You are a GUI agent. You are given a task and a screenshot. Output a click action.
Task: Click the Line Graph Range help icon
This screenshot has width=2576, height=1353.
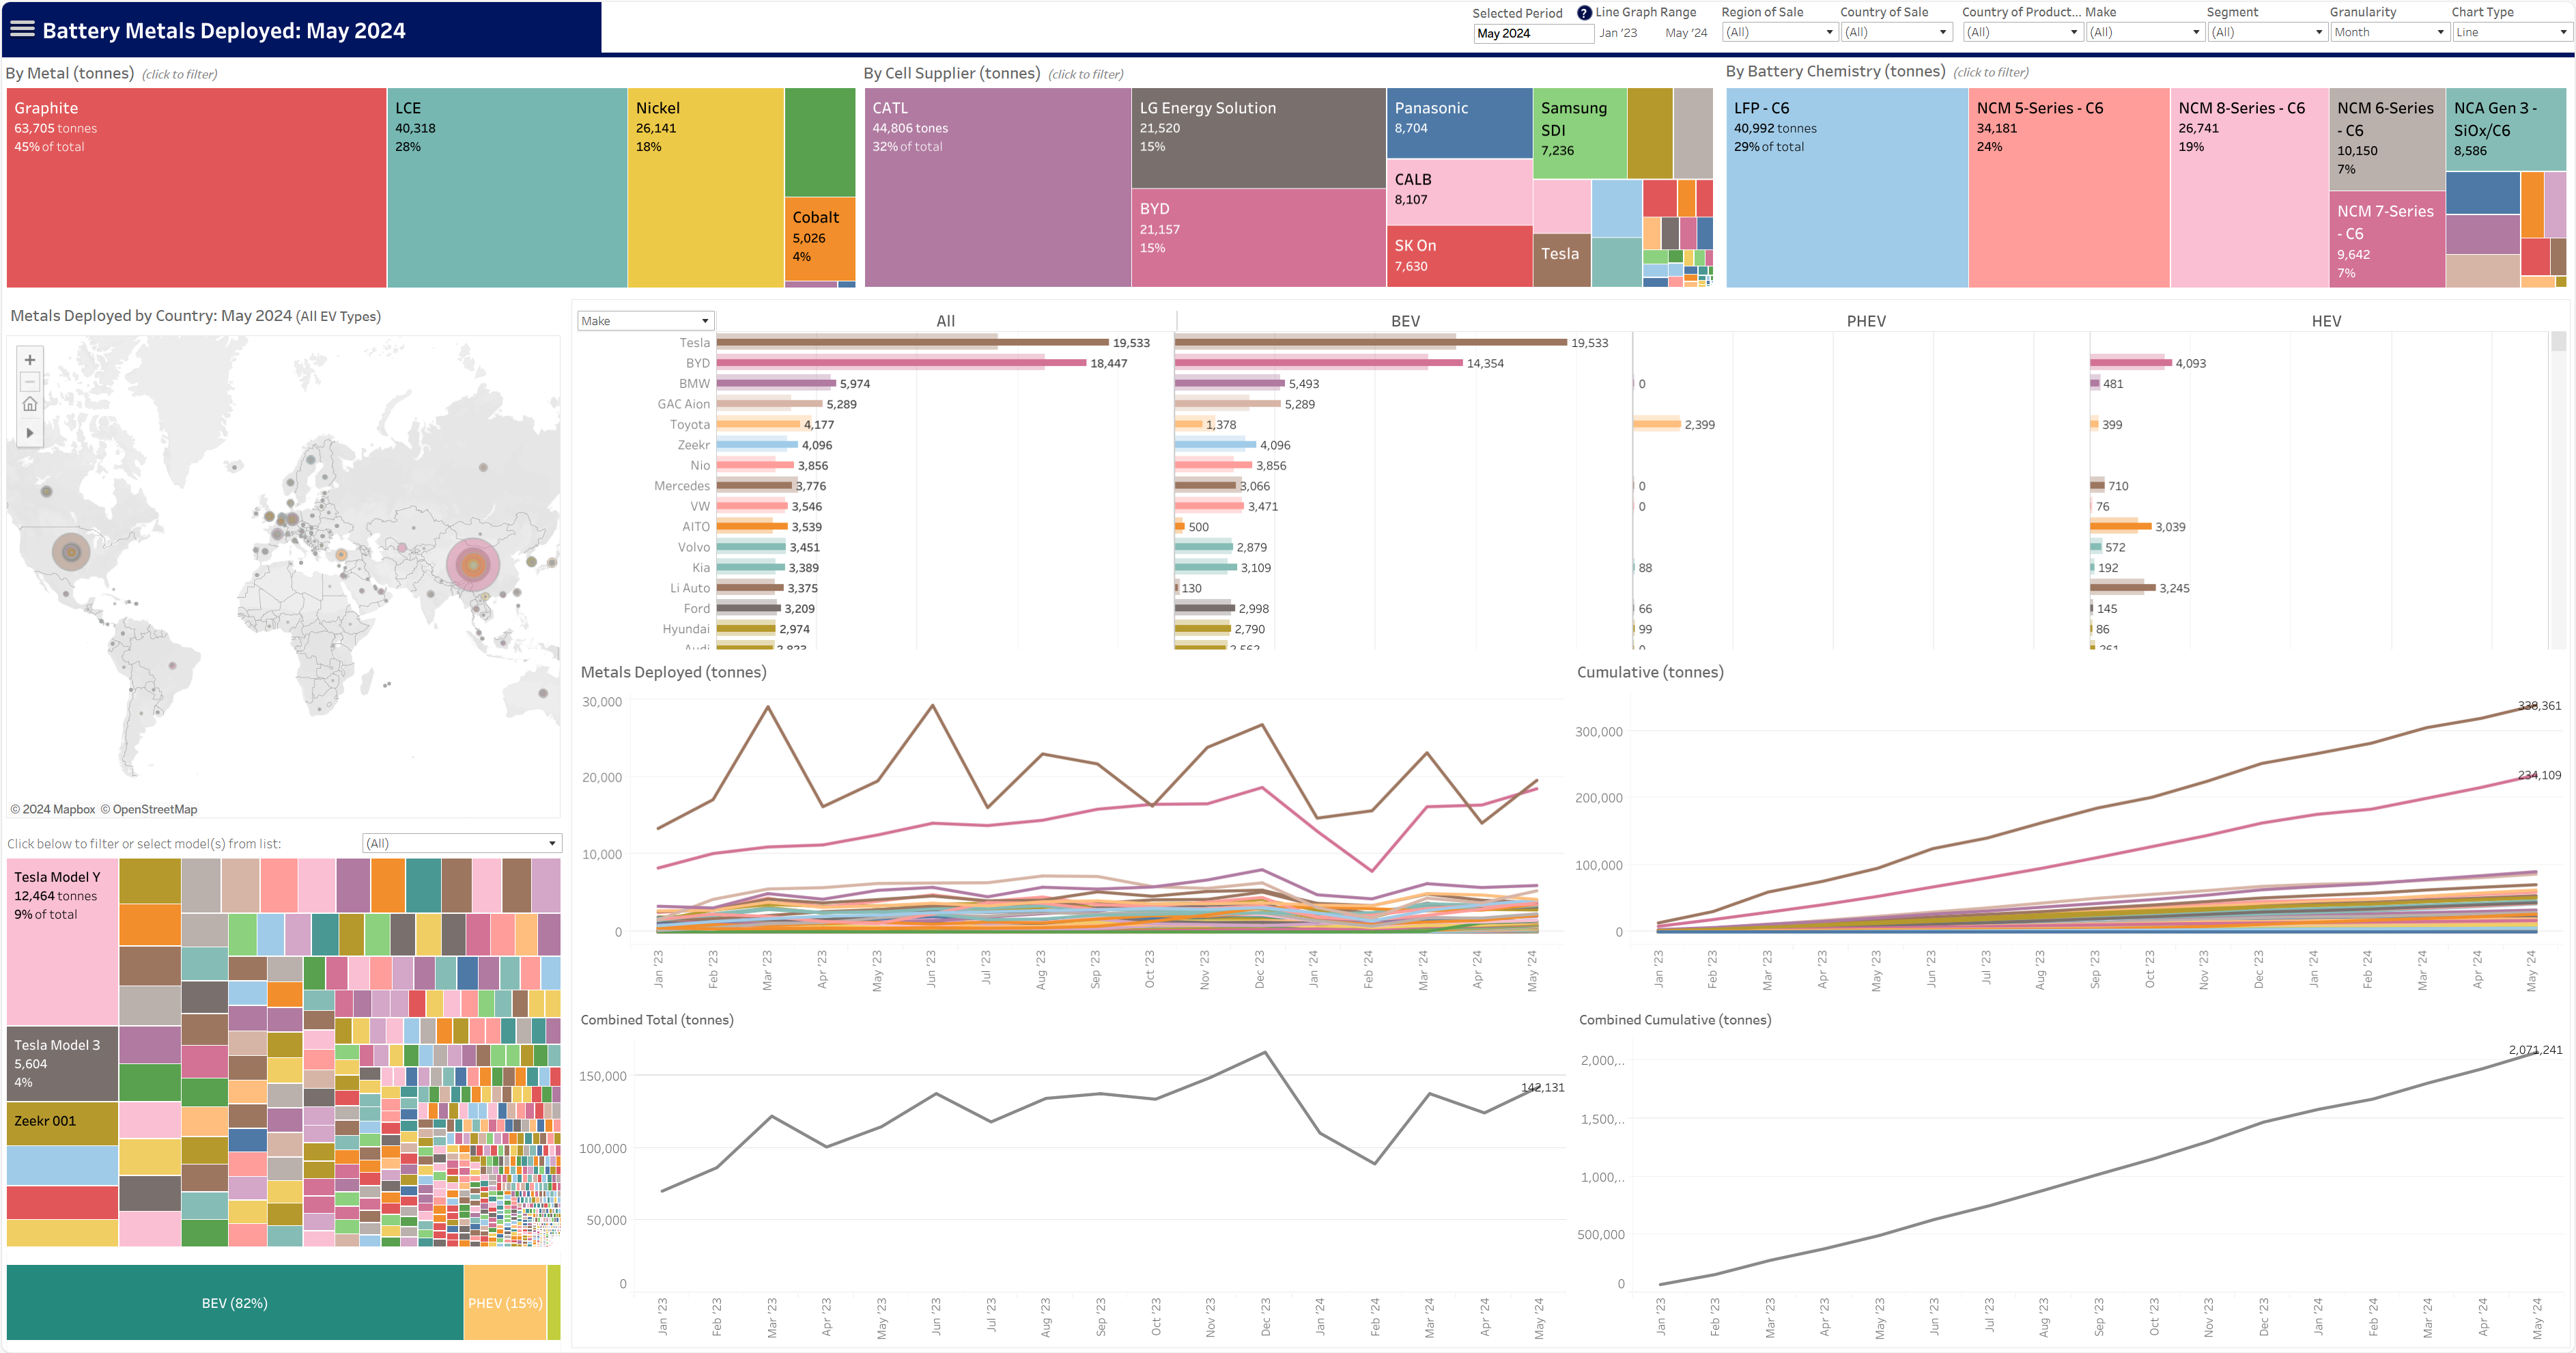tap(1584, 13)
